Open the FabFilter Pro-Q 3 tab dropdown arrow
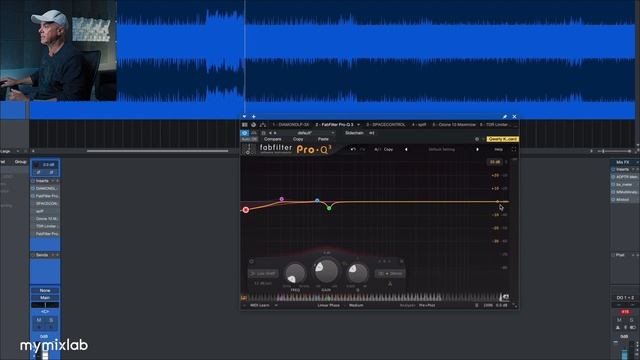 pos(359,125)
